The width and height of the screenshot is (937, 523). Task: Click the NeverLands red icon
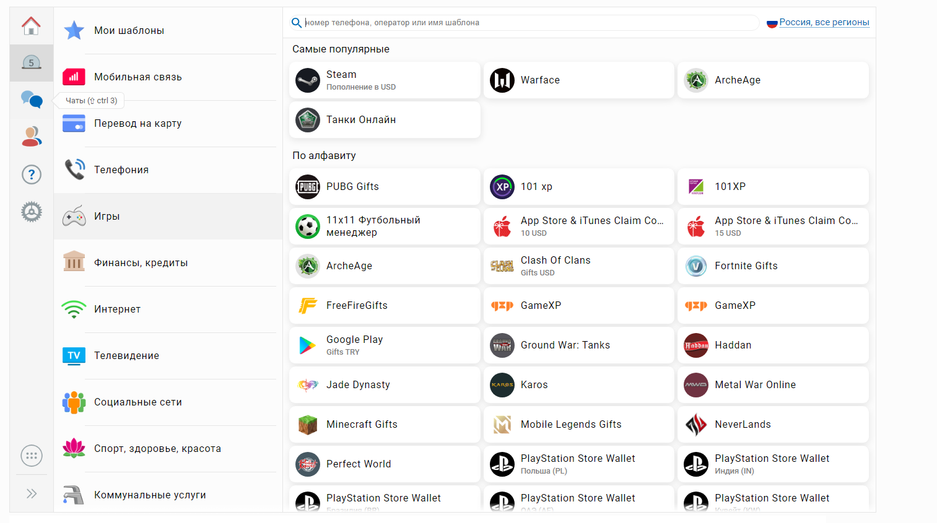[696, 425]
